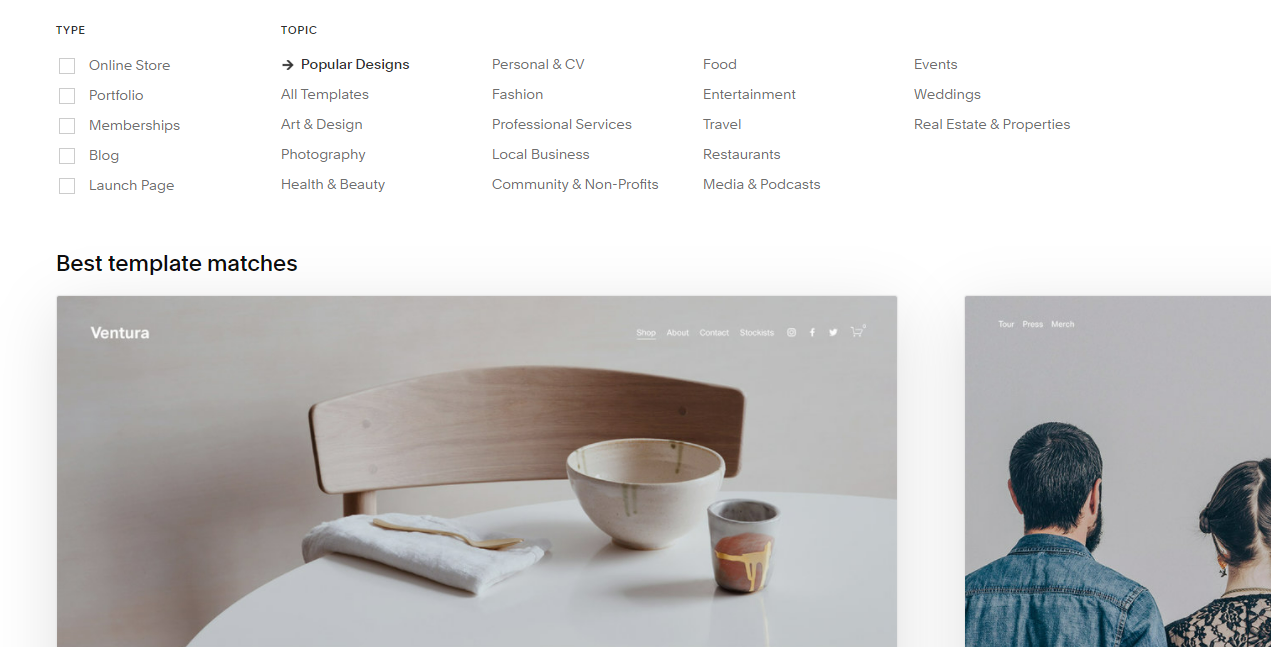Viewport: 1271px width, 647px height.
Task: Open the shopping cart icon in Ventura preview
Action: point(857,331)
